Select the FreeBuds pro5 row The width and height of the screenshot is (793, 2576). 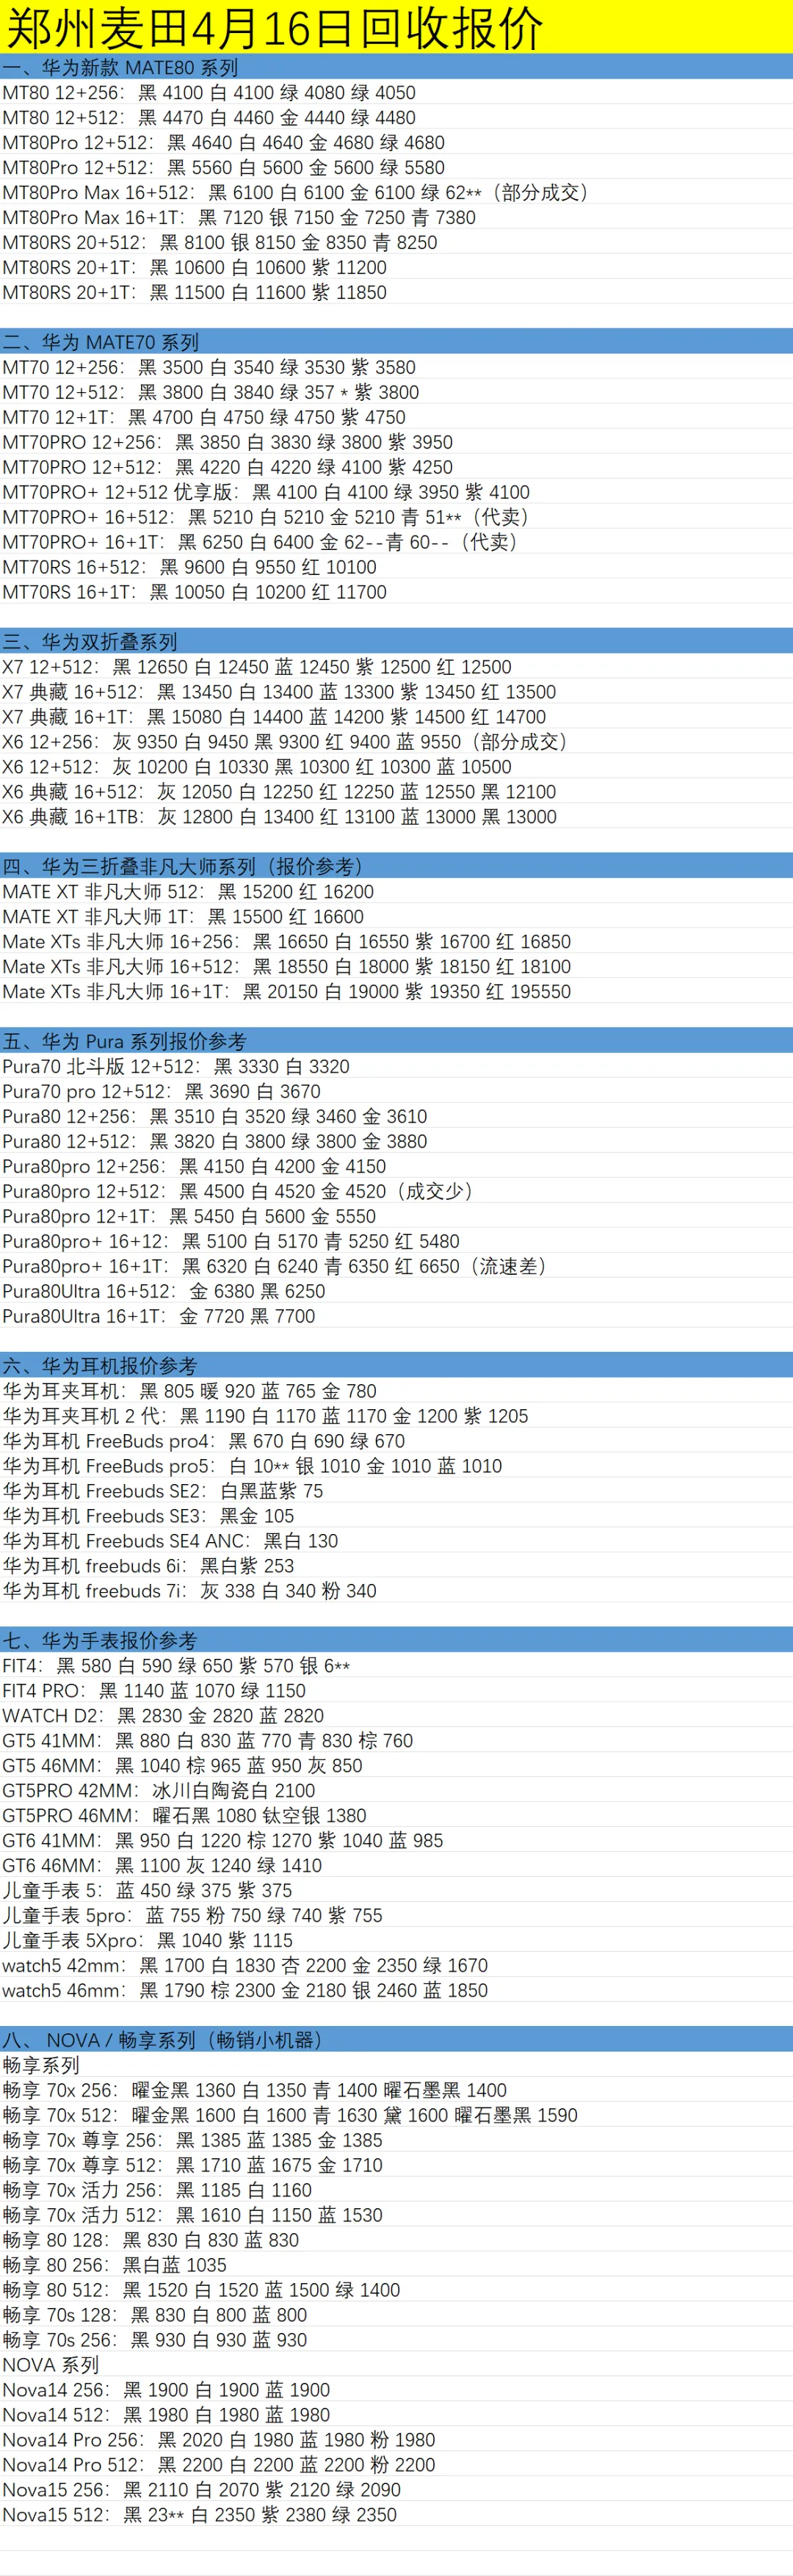[396, 1466]
